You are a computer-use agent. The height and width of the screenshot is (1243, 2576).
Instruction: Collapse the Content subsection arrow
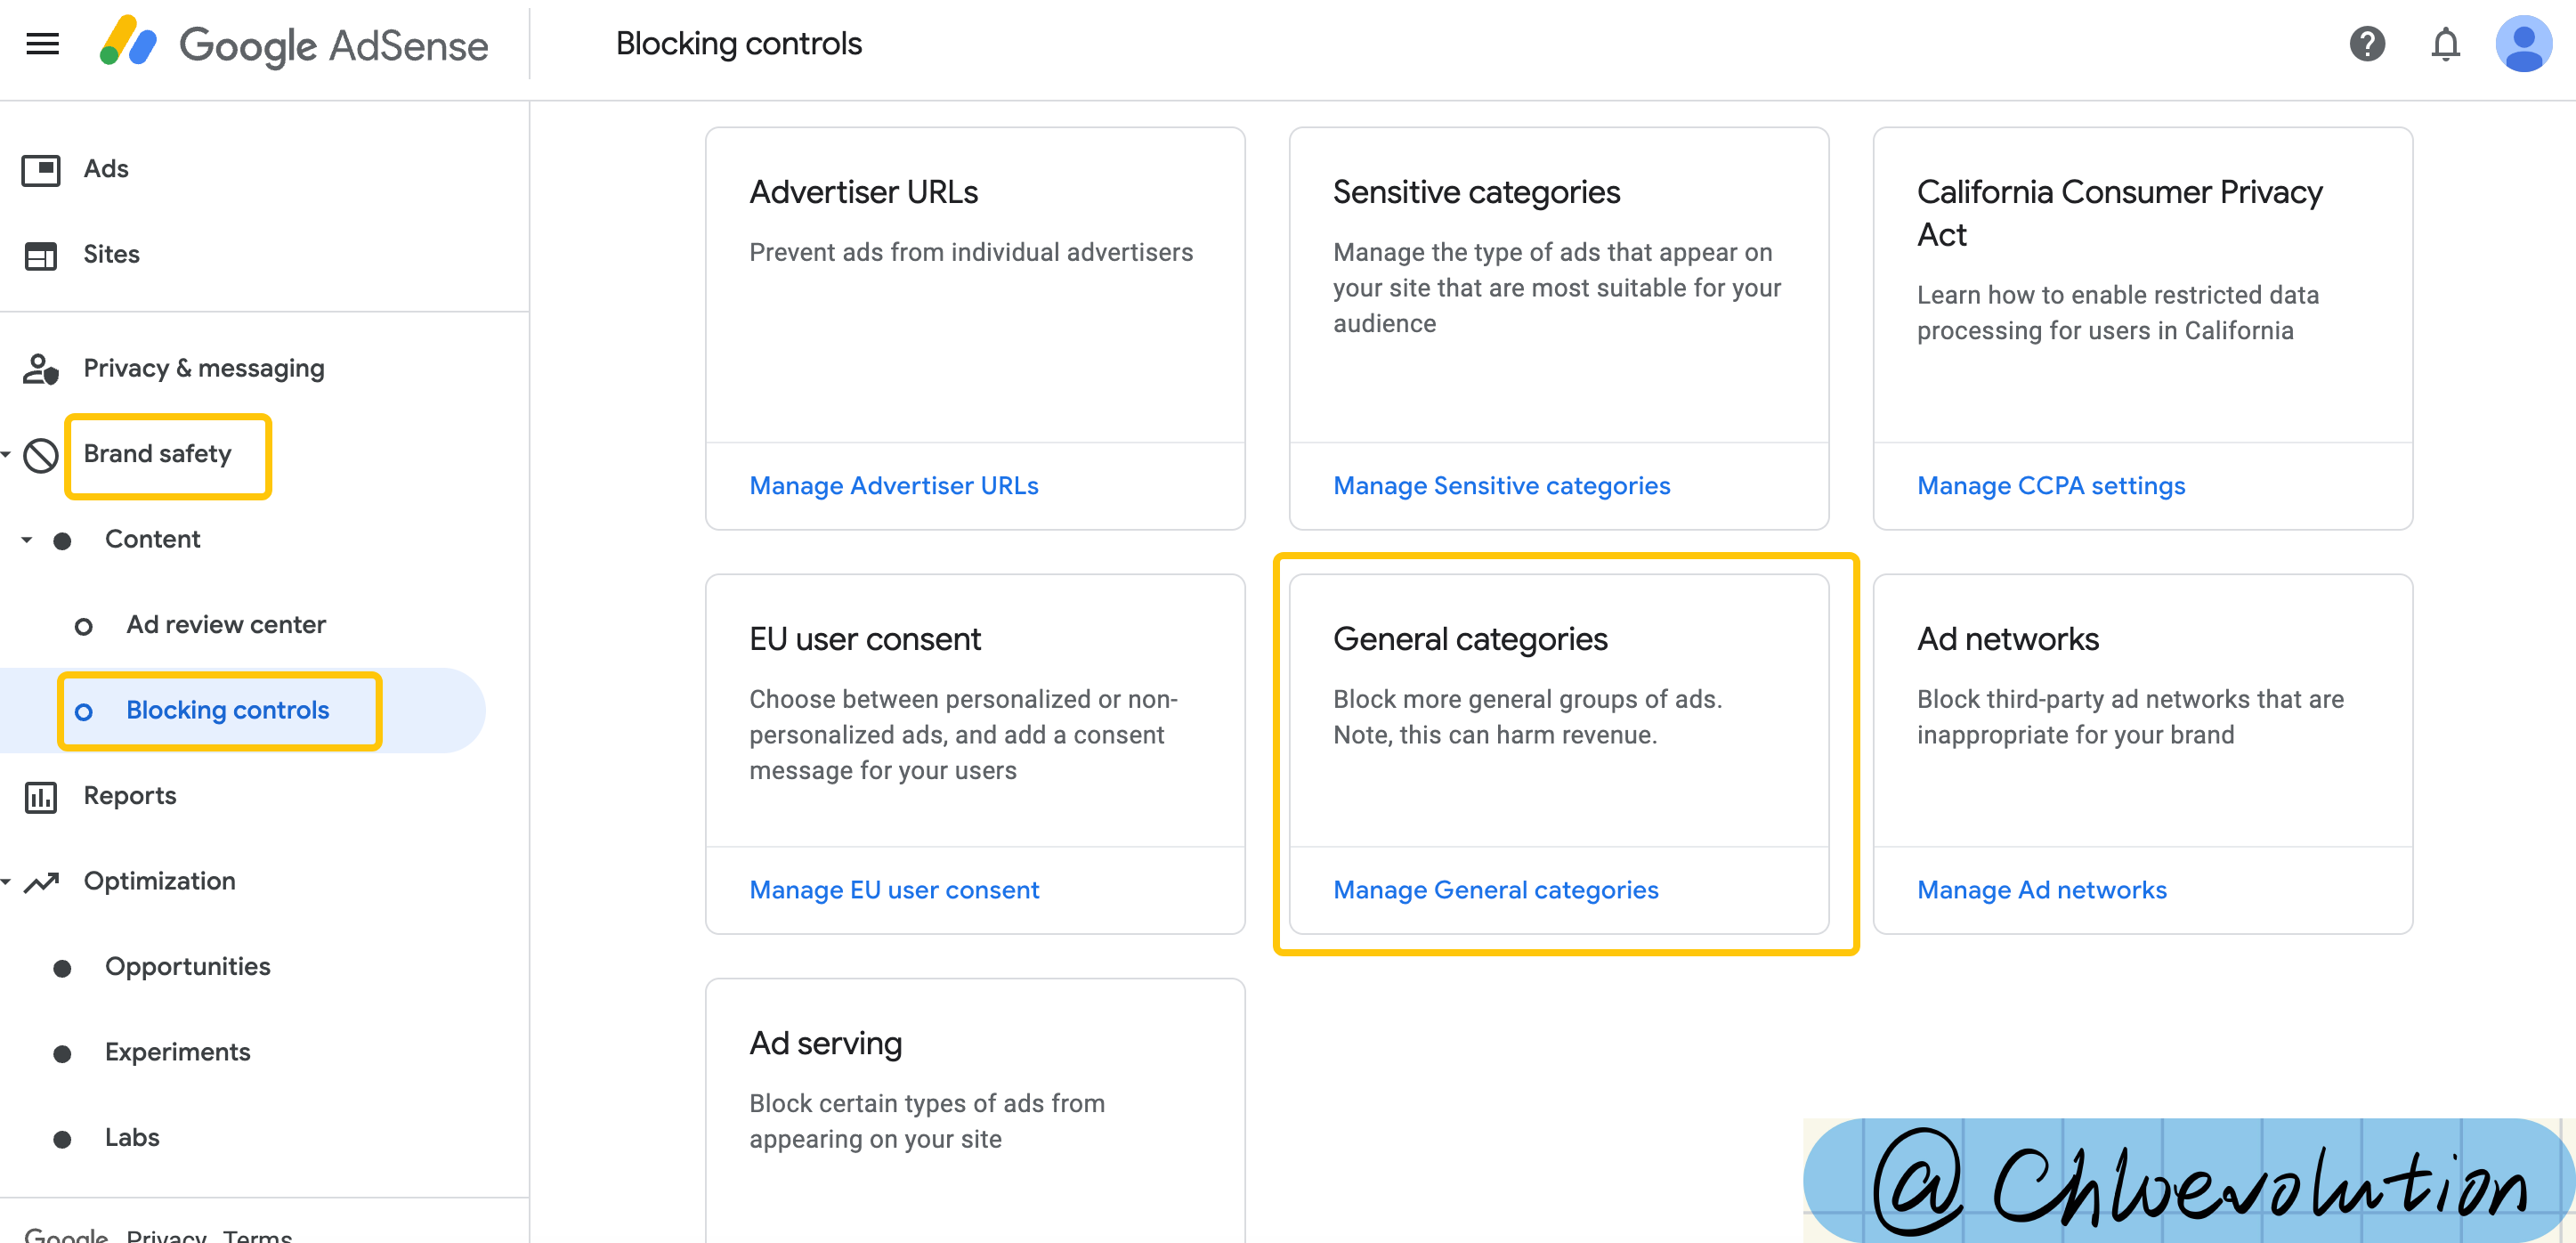click(x=27, y=540)
